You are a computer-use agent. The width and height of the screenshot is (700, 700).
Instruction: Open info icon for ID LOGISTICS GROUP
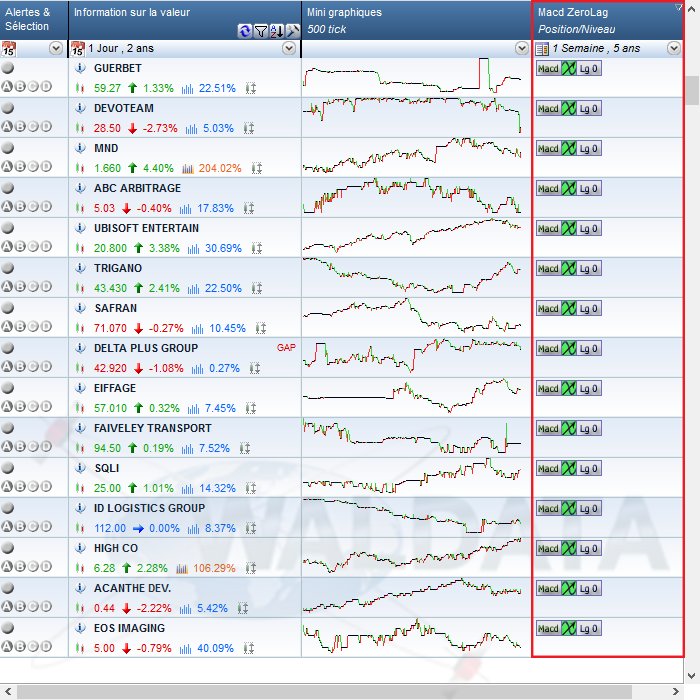(80, 508)
